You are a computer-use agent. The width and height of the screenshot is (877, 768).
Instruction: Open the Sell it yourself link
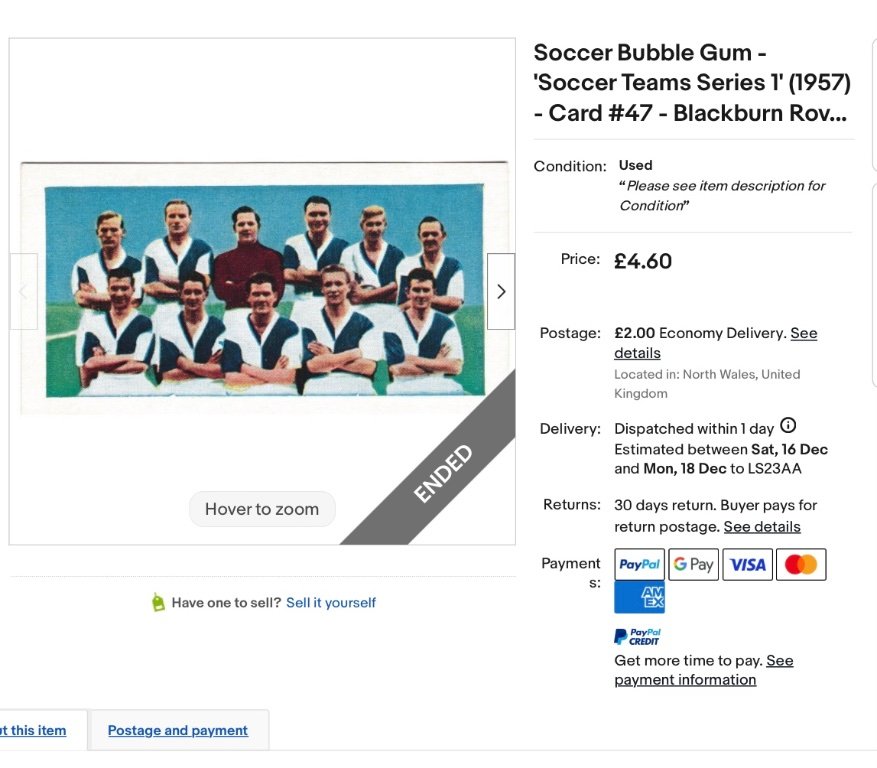[331, 603]
